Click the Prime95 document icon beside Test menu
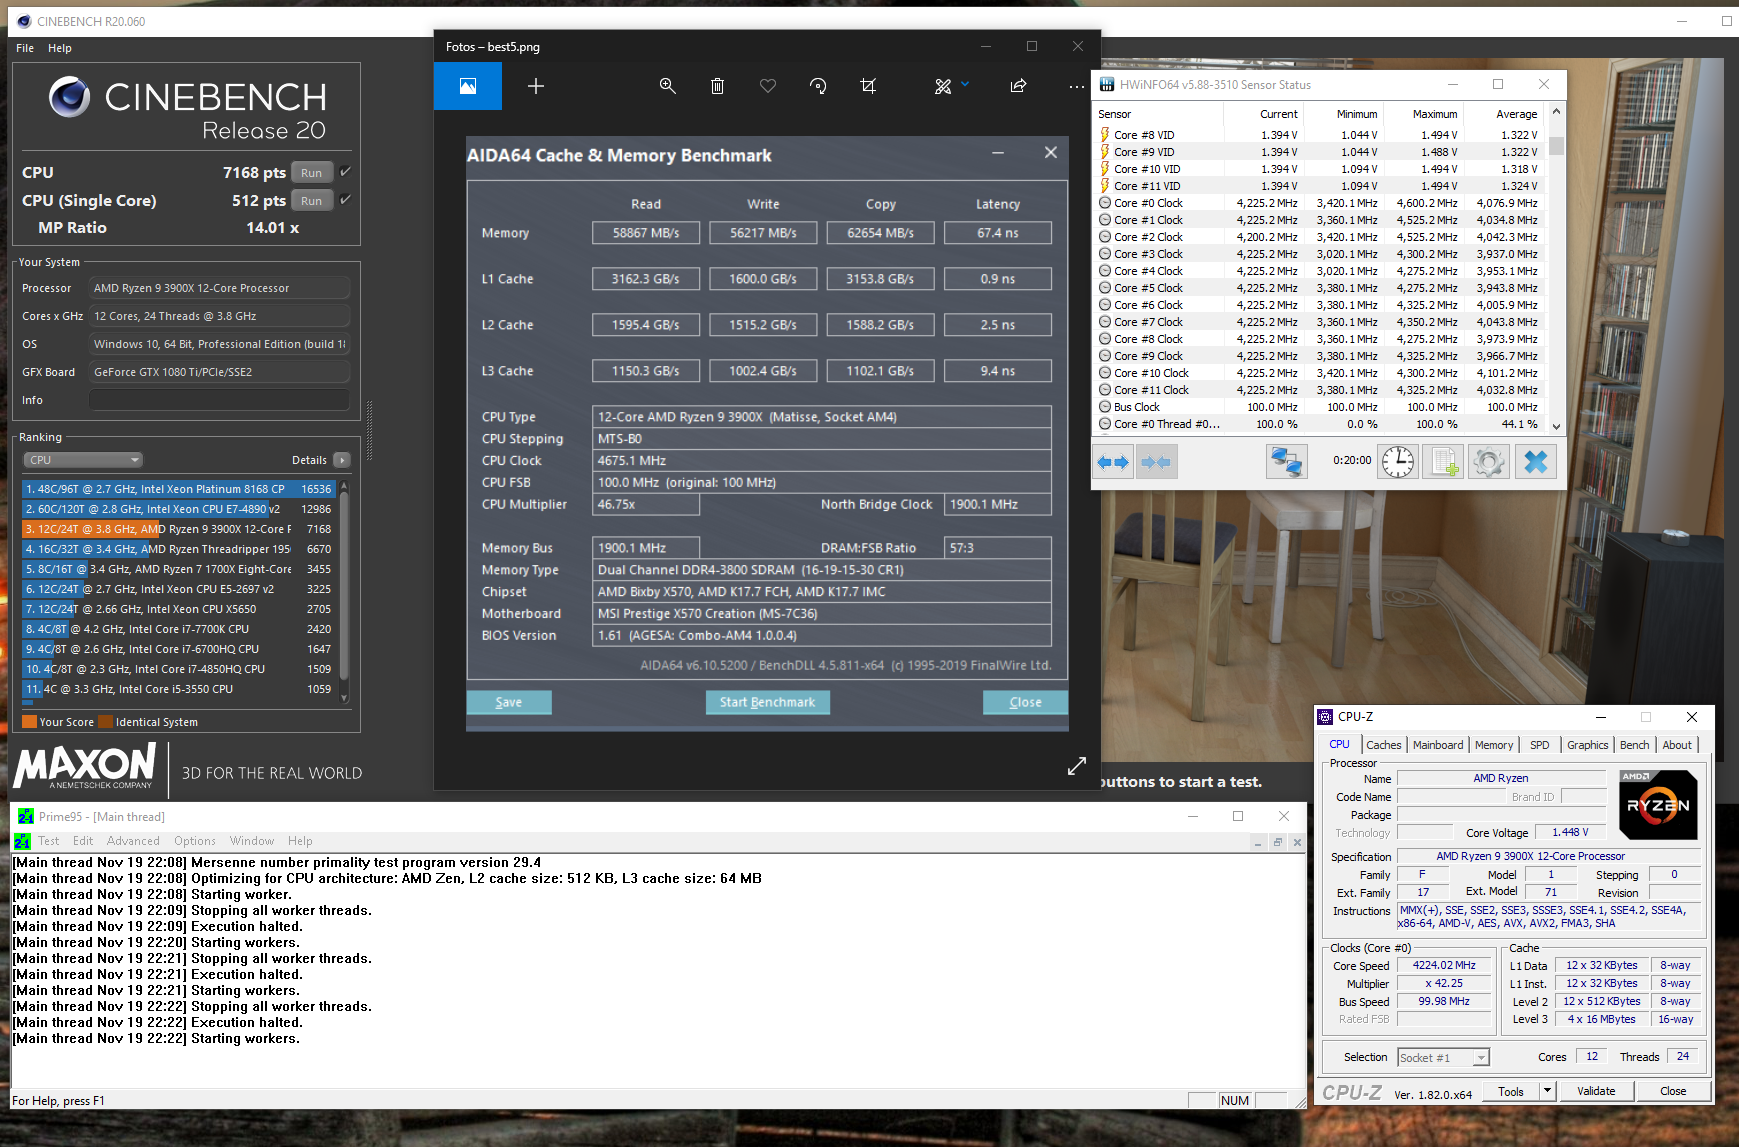Viewport: 1739px width, 1147px height. pos(22,841)
